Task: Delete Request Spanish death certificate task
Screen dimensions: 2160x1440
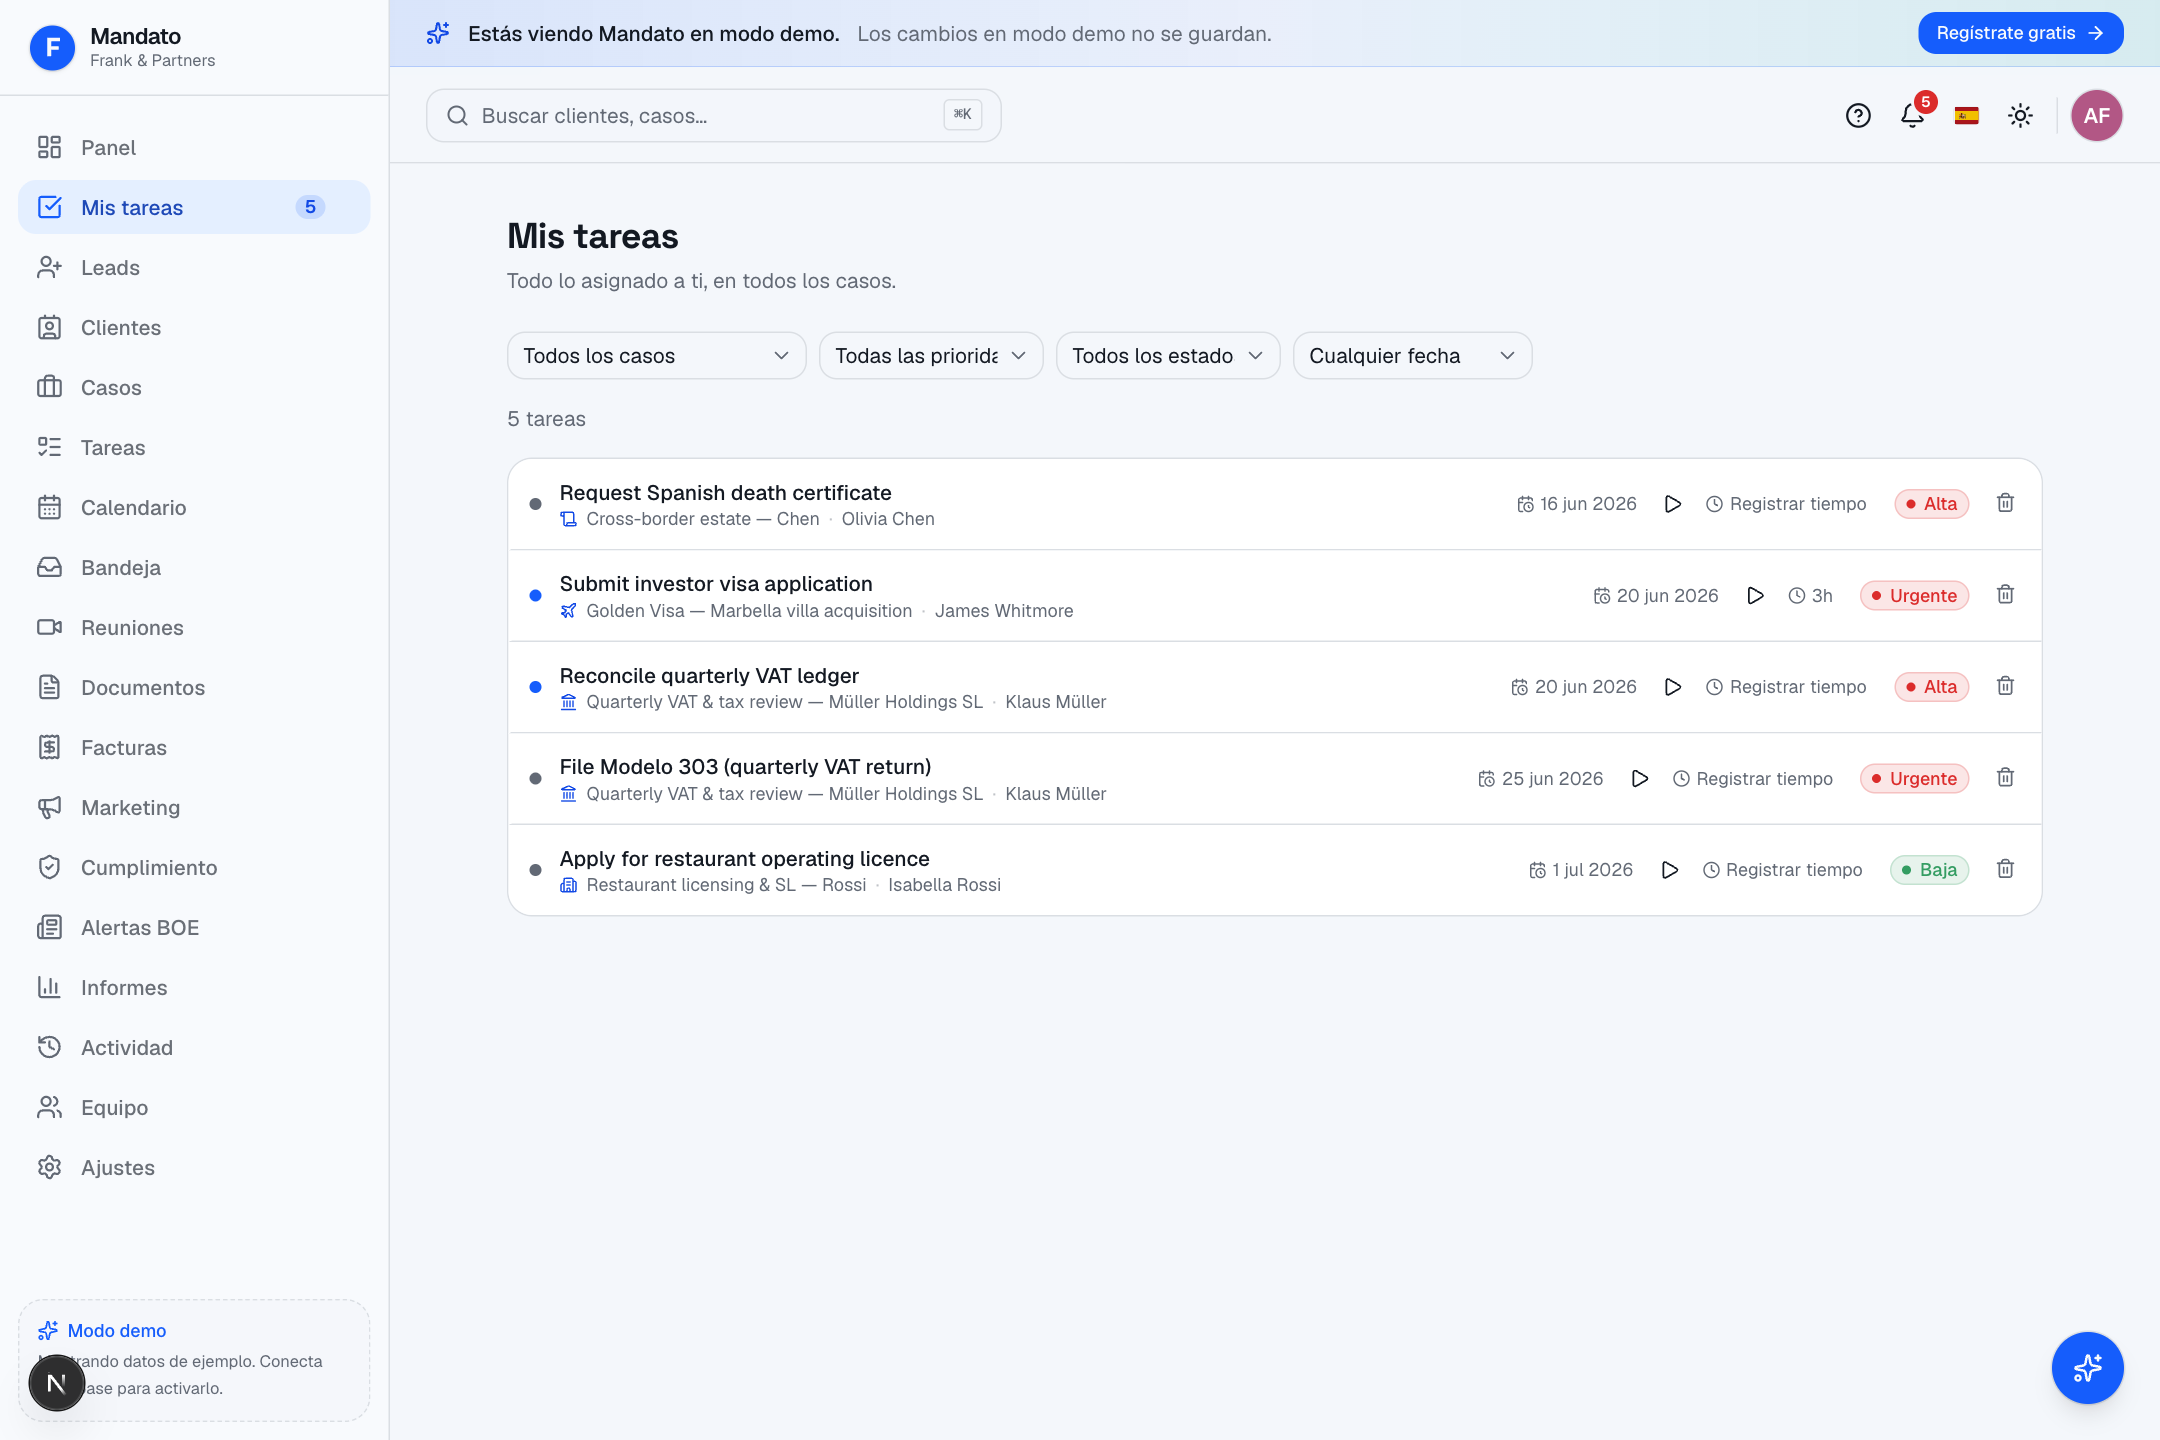Action: (2005, 503)
